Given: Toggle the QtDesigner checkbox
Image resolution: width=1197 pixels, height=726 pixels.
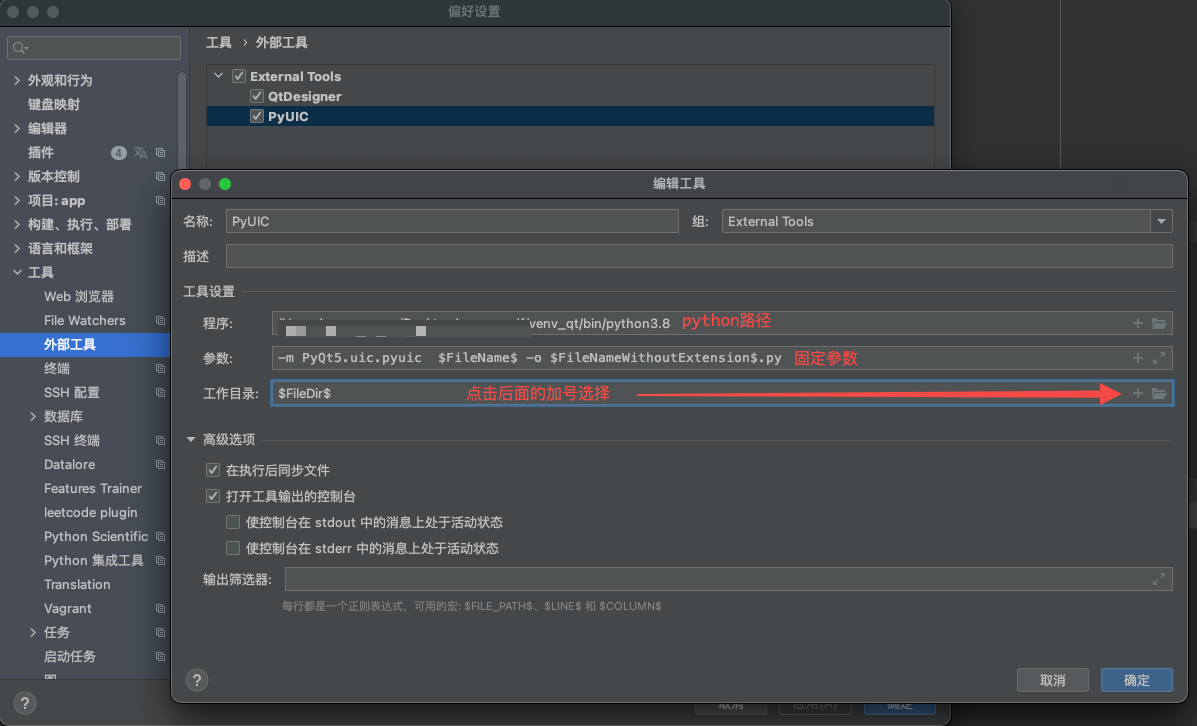Looking at the screenshot, I should (256, 96).
